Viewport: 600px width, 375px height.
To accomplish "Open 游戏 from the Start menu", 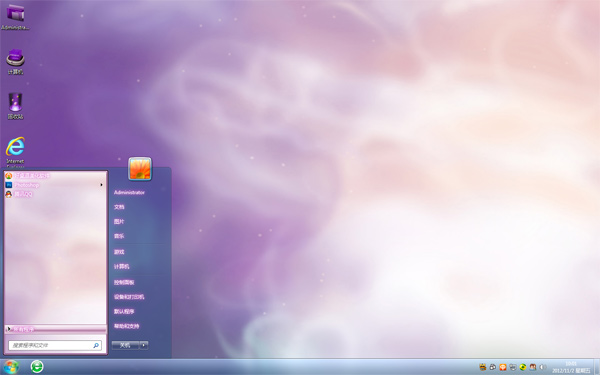I will (x=119, y=252).
